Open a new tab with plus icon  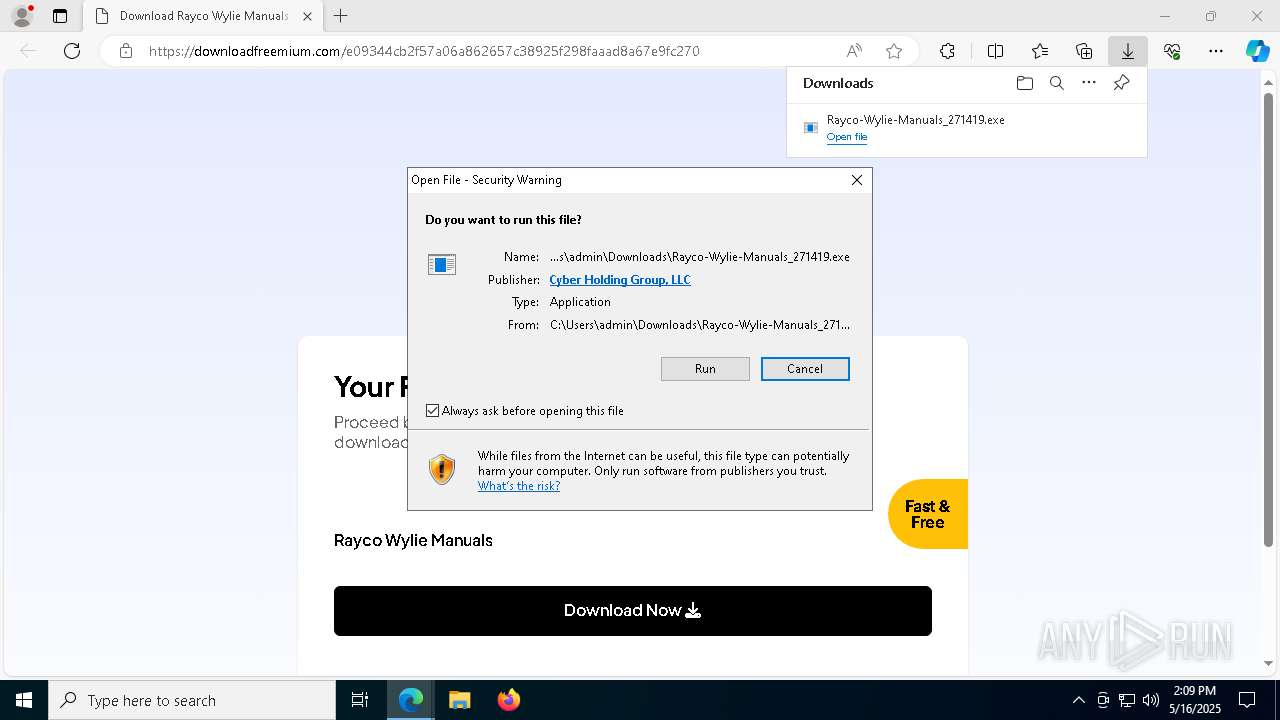341,16
